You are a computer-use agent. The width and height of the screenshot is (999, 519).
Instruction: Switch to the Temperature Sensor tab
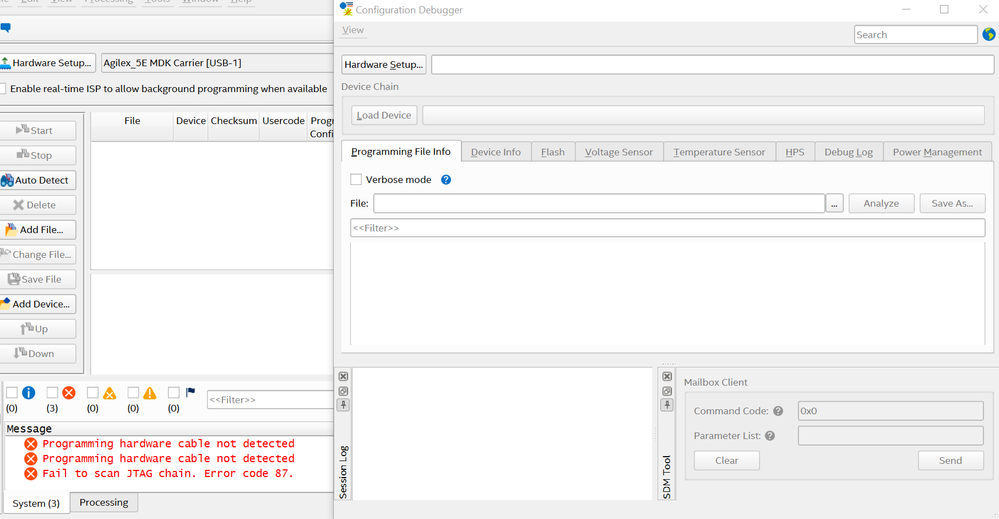tap(718, 152)
